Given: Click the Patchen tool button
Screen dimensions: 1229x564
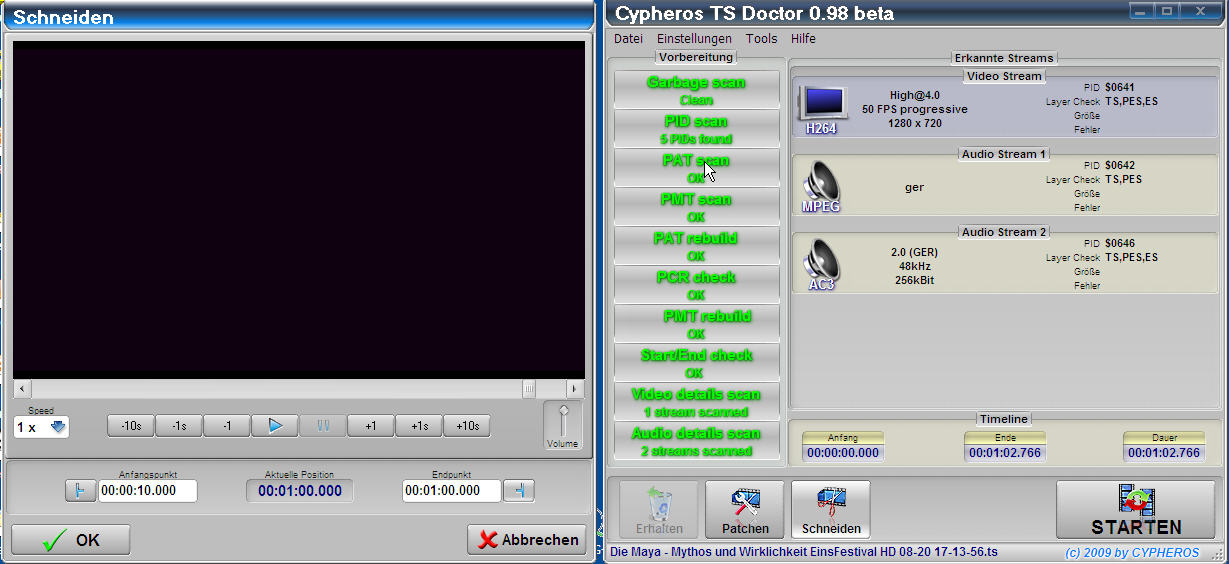Looking at the screenshot, I should tap(745, 510).
